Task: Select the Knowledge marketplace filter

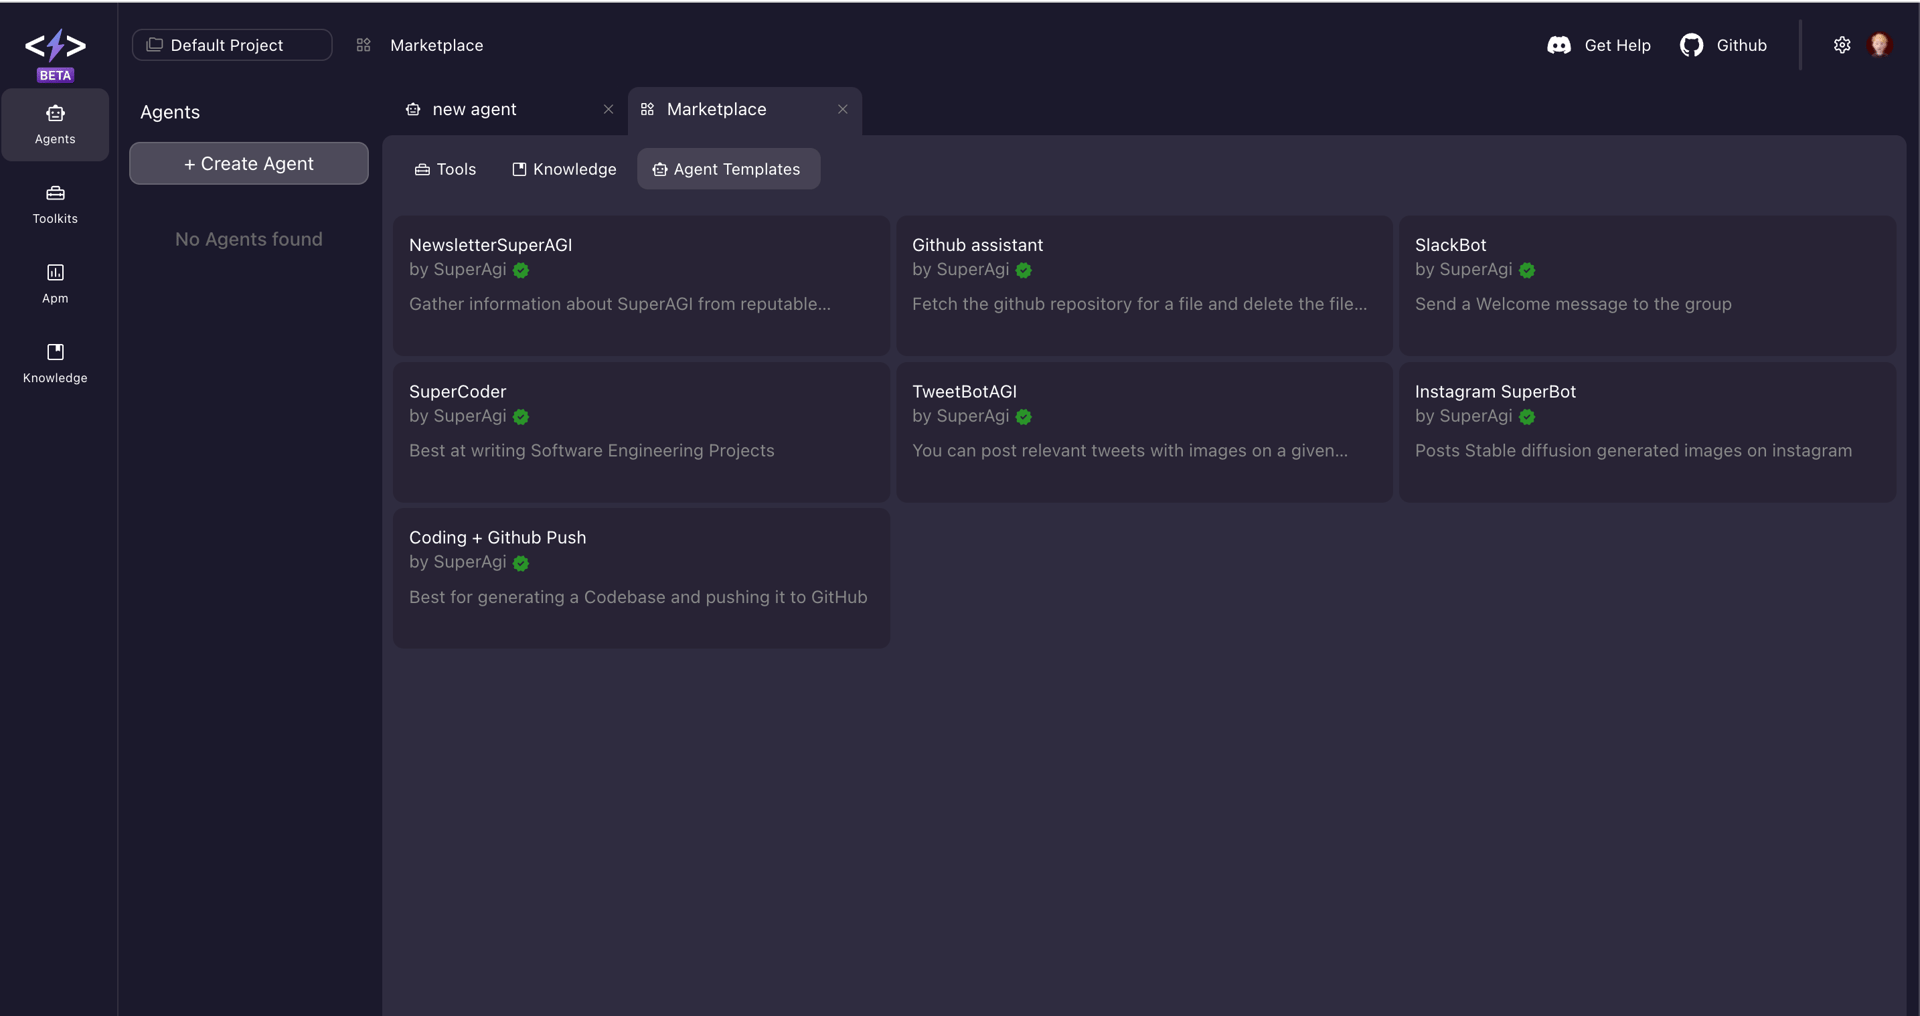Action: click(564, 169)
